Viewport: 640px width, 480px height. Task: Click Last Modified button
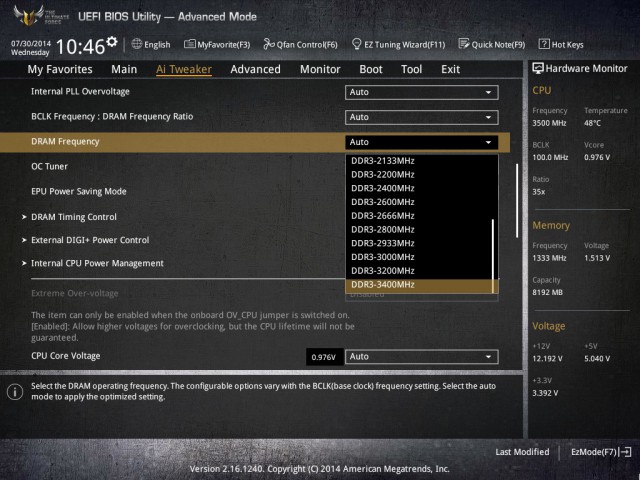pyautogui.click(x=522, y=452)
